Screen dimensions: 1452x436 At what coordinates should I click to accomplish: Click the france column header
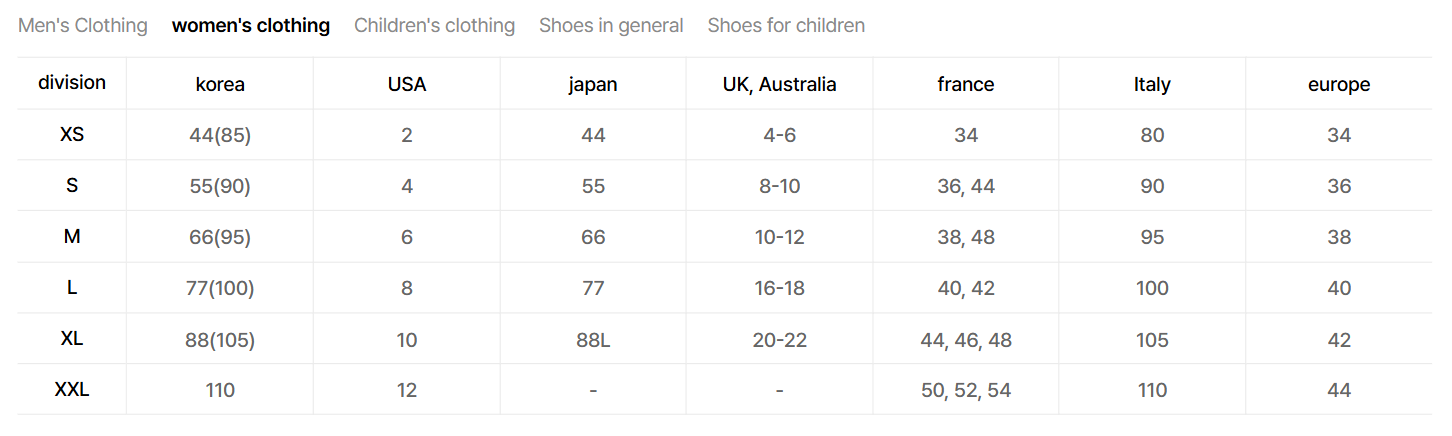point(966,85)
